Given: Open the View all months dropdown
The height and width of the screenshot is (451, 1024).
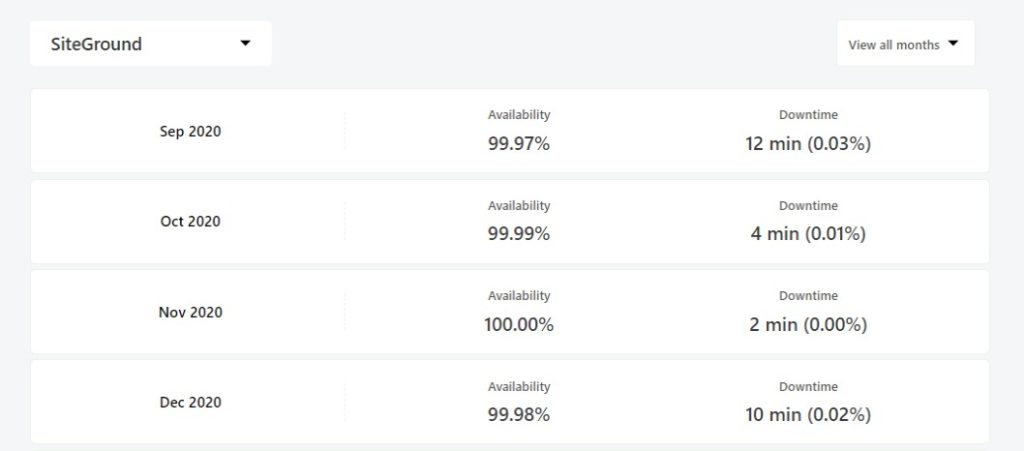Looking at the screenshot, I should tap(905, 44).
